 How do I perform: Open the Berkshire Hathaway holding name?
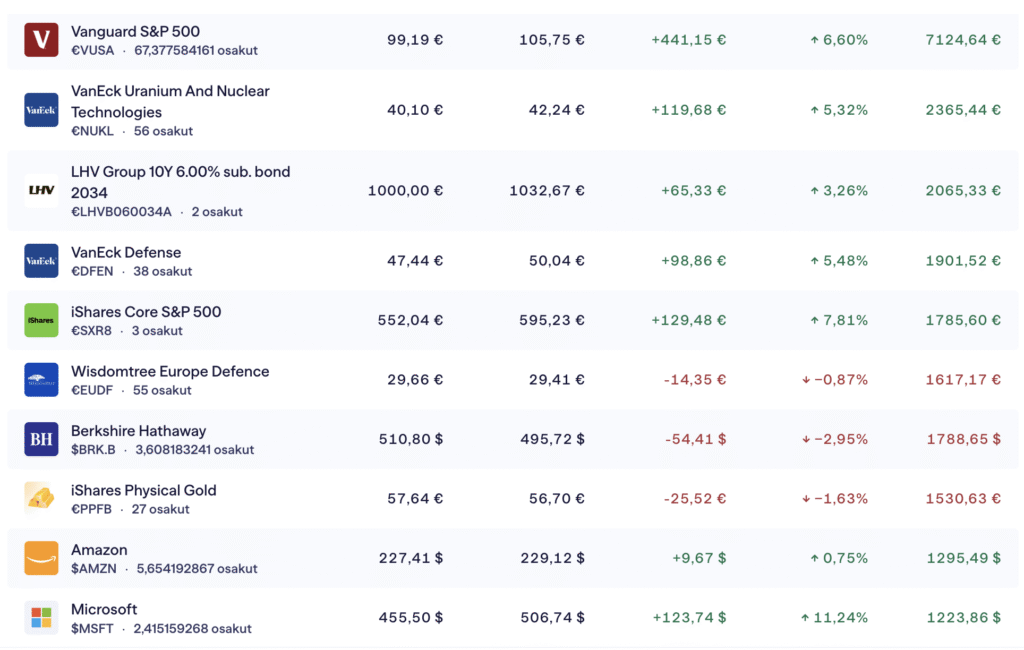pos(138,431)
